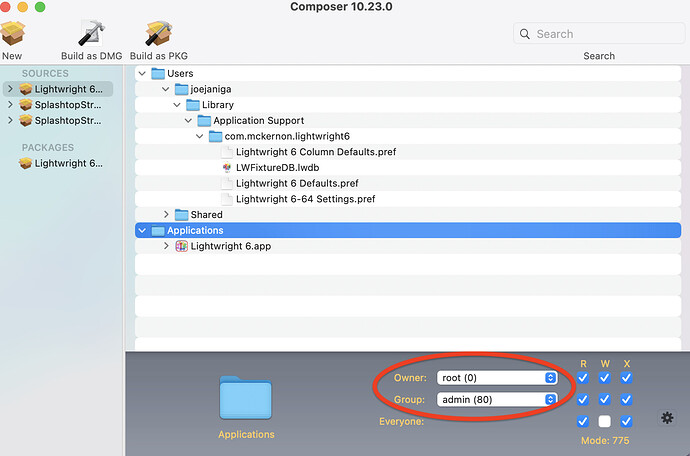This screenshot has width=690, height=456.
Task: Enable Everyone write permission checkbox
Action: coord(605,421)
